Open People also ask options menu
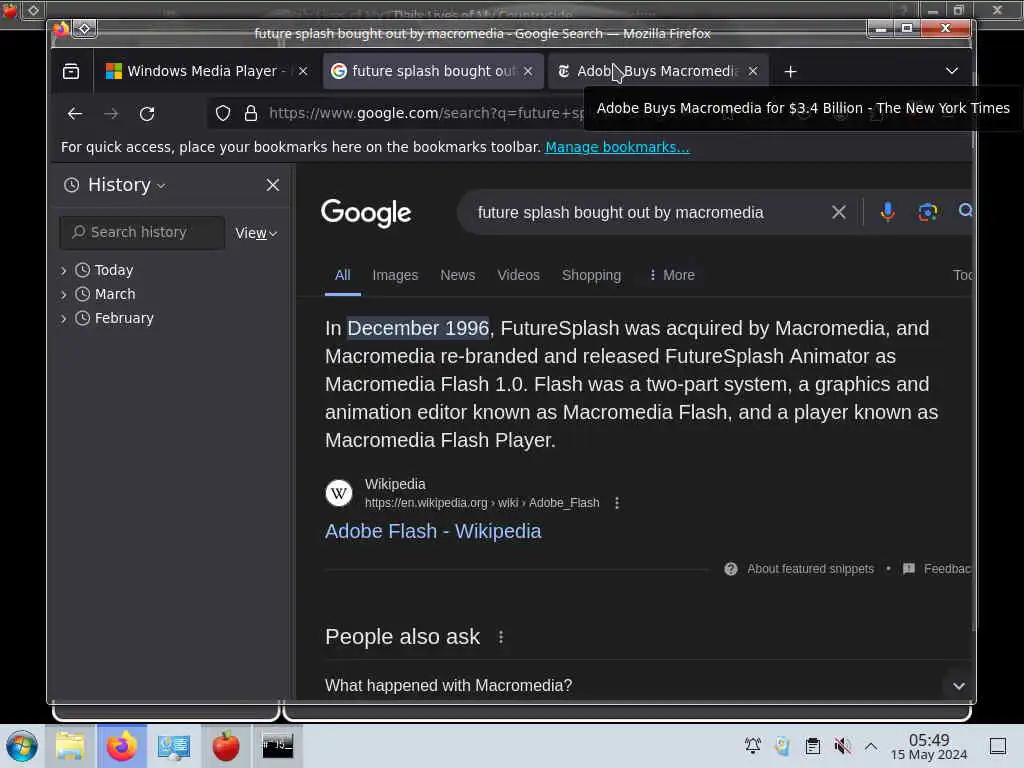 click(x=501, y=637)
